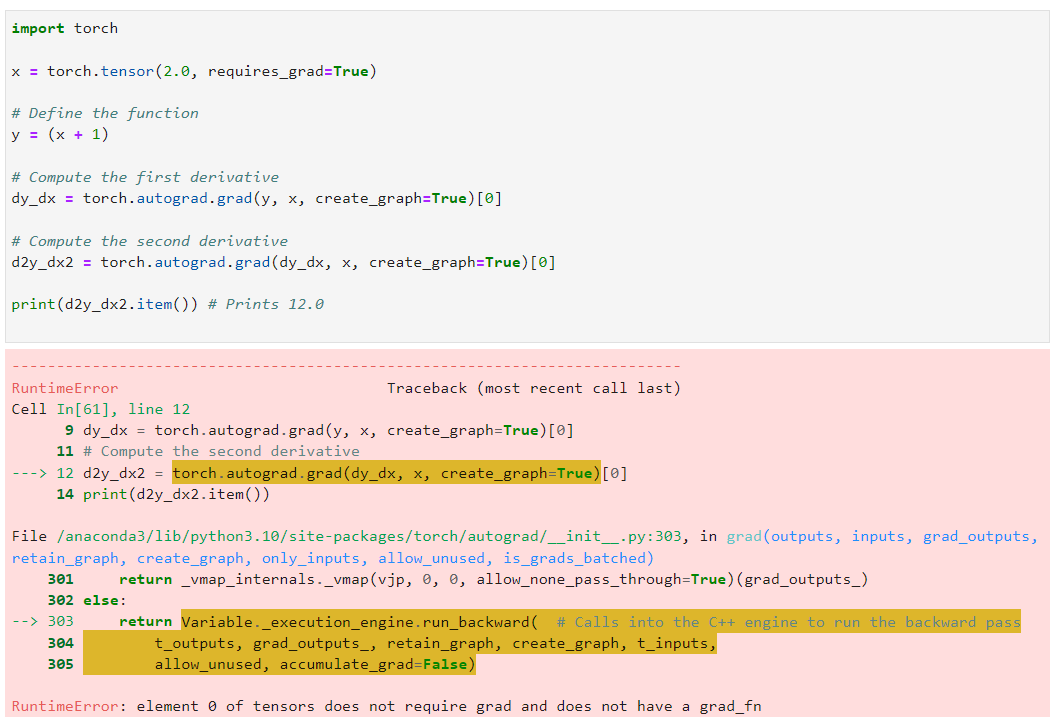Click the 'Prints 12.0' inline comment
The width and height of the screenshot is (1064, 724).
pos(266,304)
